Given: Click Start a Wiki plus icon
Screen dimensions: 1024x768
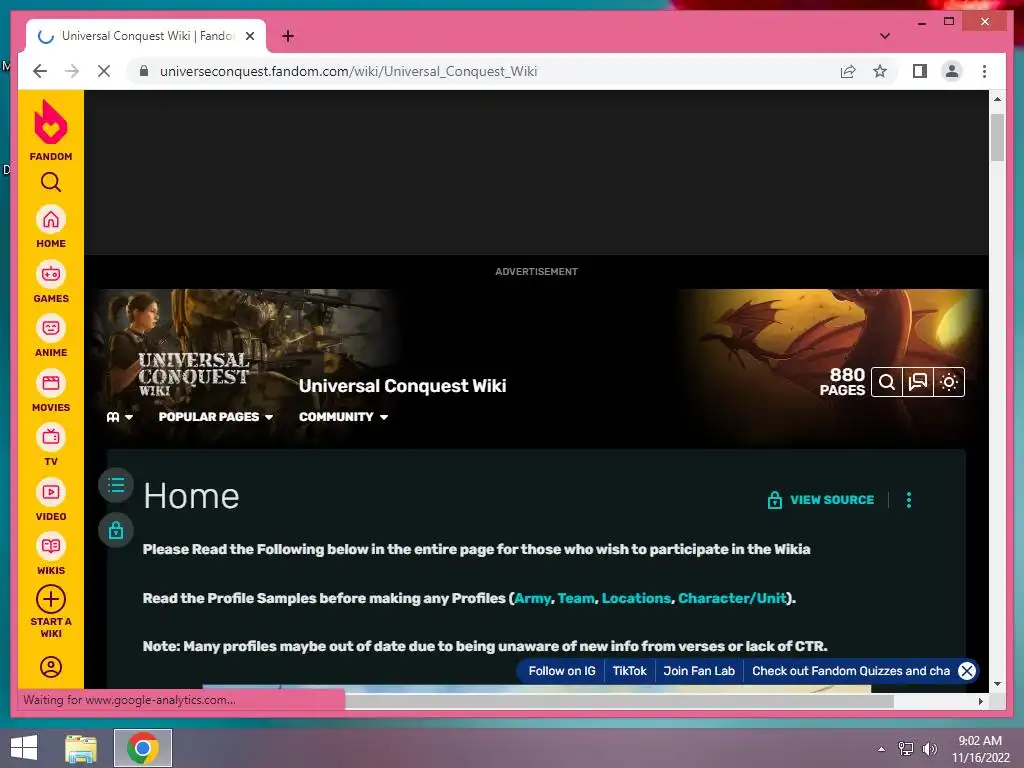Looking at the screenshot, I should (x=50, y=599).
